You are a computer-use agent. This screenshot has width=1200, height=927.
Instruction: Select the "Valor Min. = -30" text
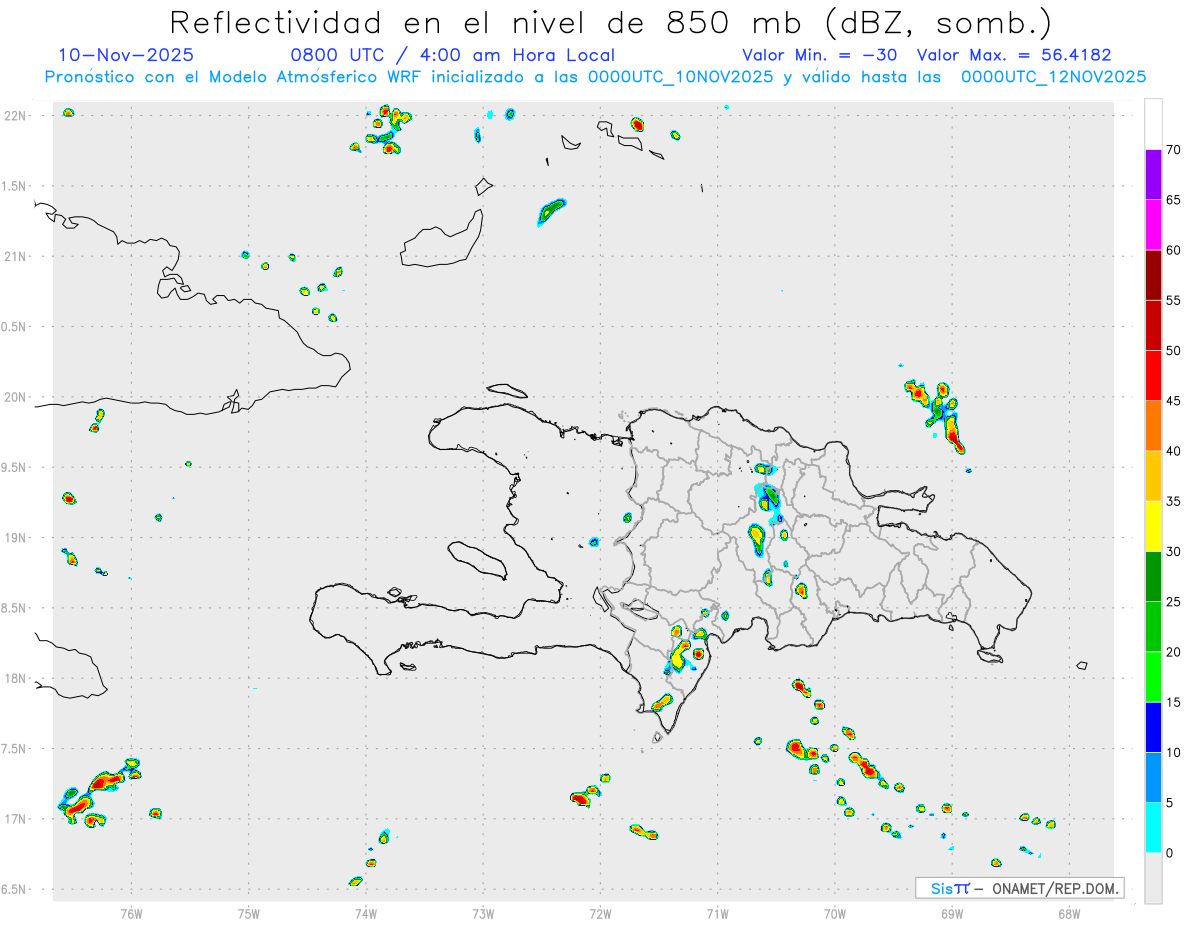pos(819,55)
